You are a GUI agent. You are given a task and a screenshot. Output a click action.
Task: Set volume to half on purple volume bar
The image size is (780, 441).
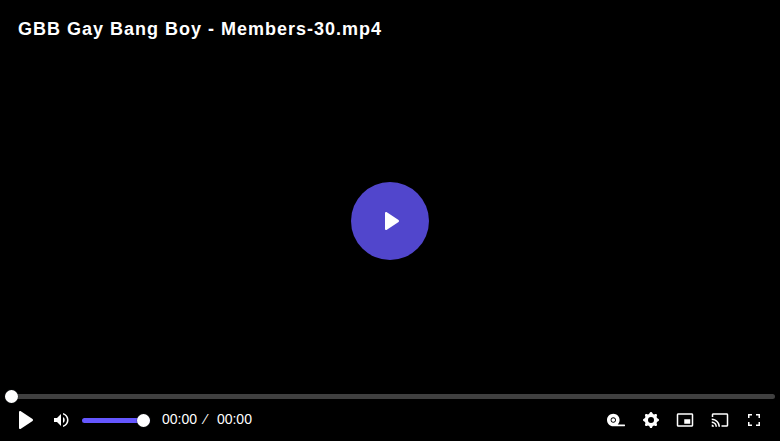point(113,421)
